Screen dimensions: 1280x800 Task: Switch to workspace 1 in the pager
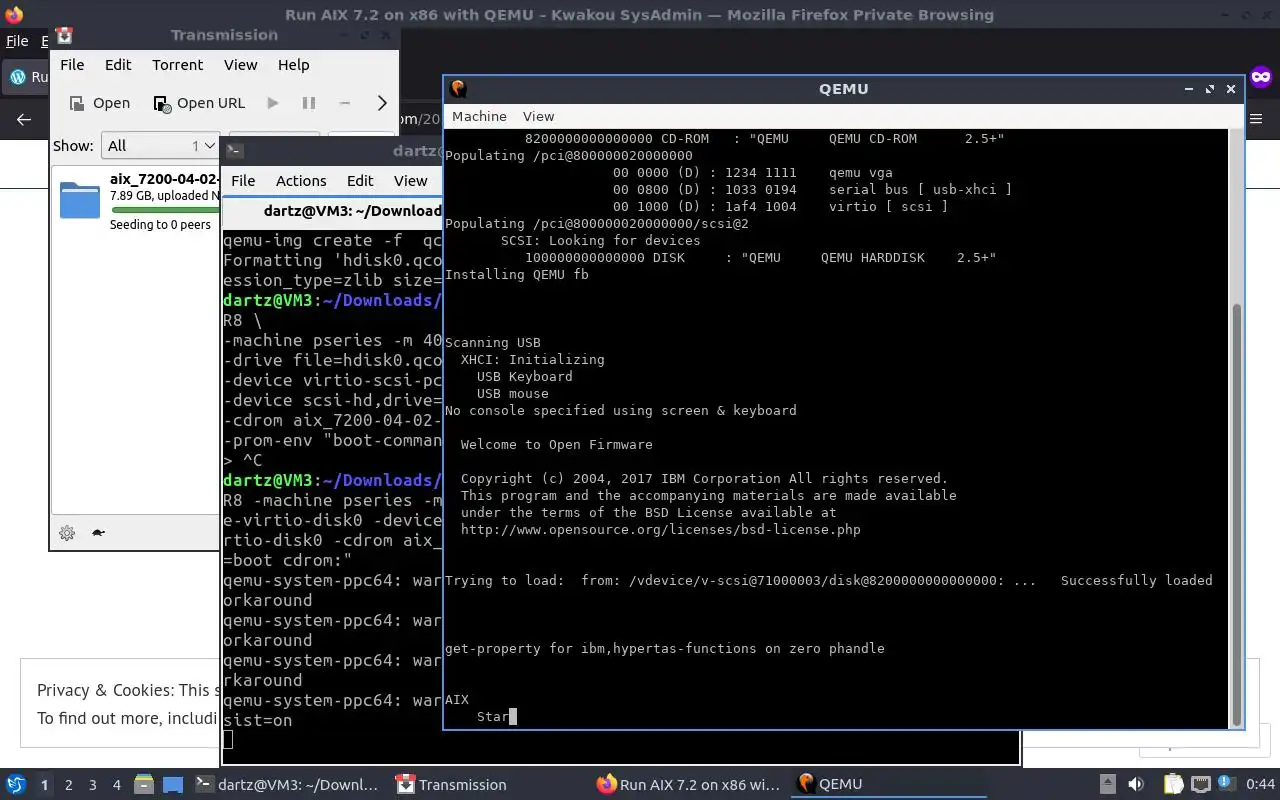tap(44, 785)
